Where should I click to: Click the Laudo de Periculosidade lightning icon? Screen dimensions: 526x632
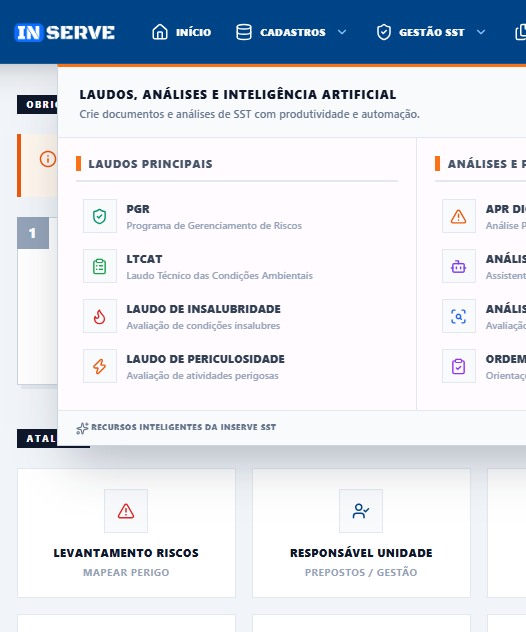pyautogui.click(x=100, y=366)
